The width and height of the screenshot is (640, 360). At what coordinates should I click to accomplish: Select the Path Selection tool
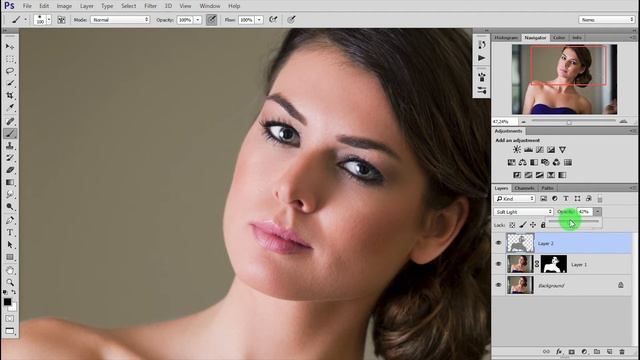pyautogui.click(x=10, y=245)
